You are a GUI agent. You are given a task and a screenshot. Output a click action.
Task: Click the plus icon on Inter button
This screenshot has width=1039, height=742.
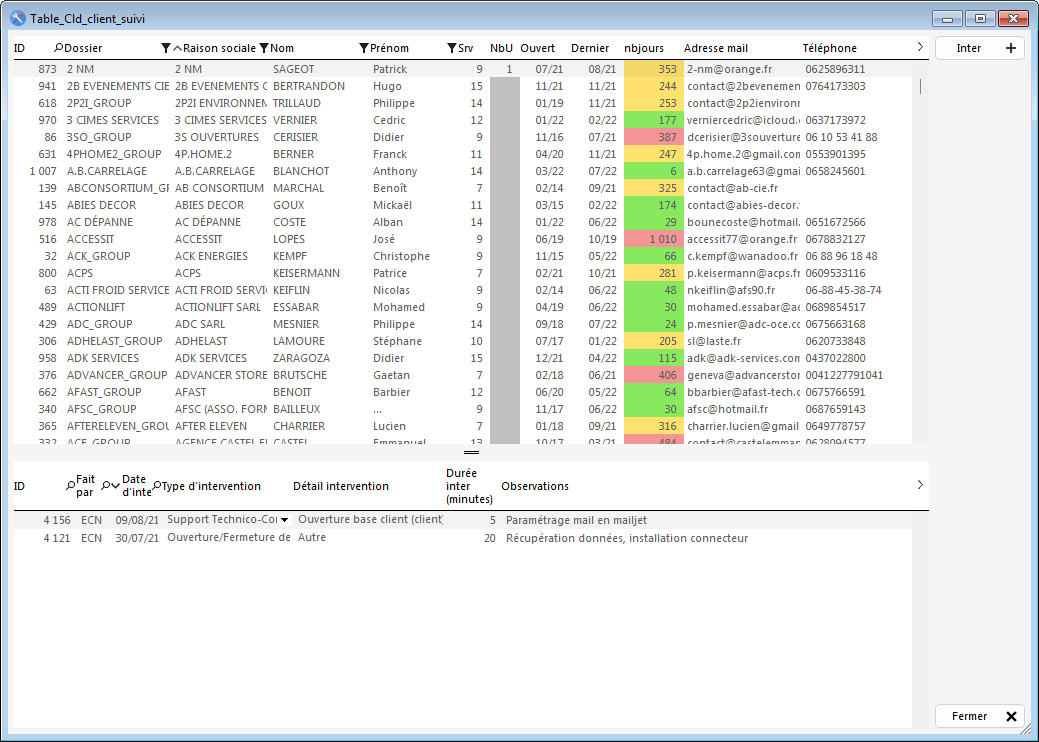(x=1010, y=48)
